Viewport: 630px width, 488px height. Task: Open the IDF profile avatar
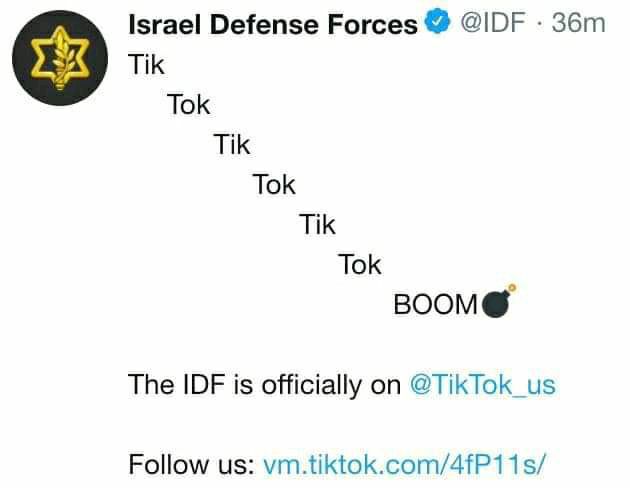click(x=60, y=58)
